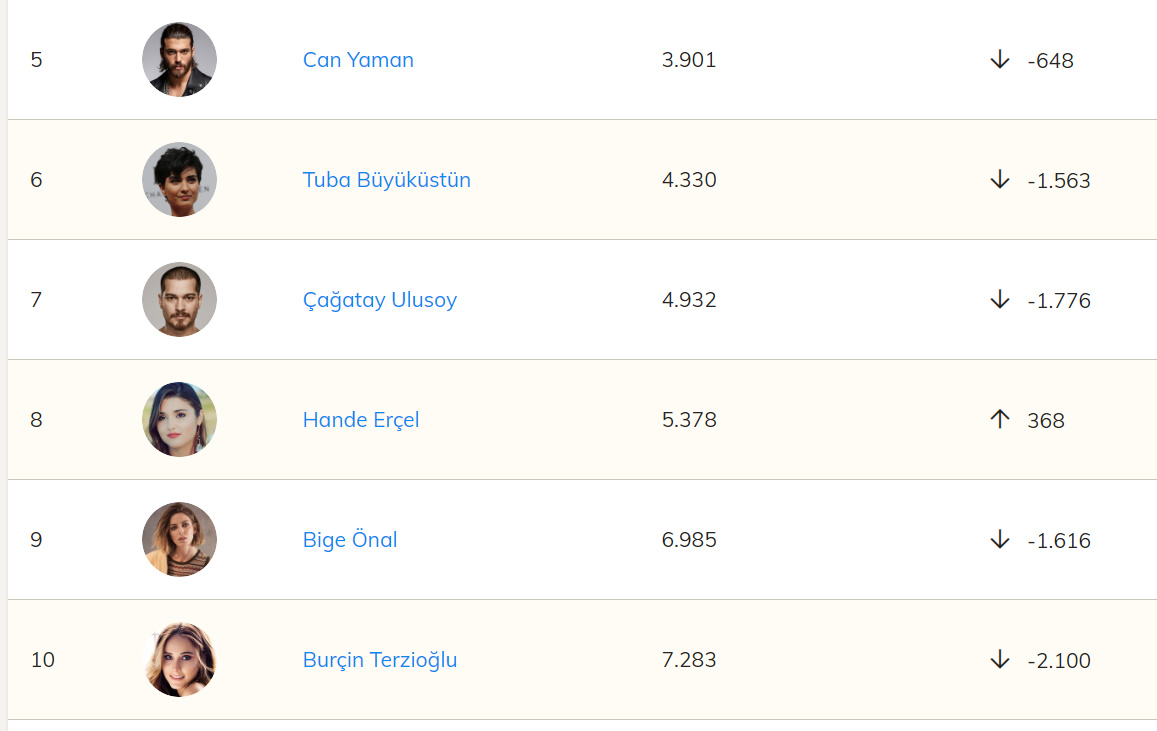This screenshot has width=1157, height=731.
Task: Open Bige Önal's avatar image
Action: click(x=179, y=540)
